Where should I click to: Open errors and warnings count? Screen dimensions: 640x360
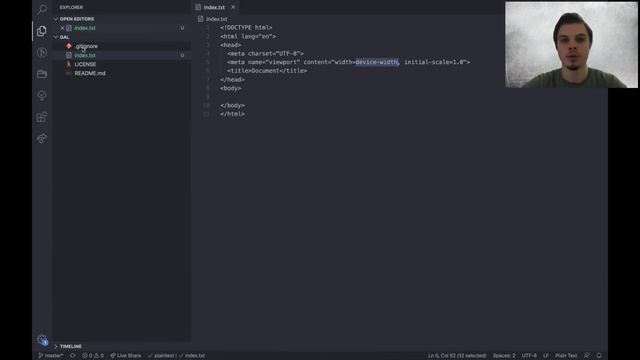point(93,356)
